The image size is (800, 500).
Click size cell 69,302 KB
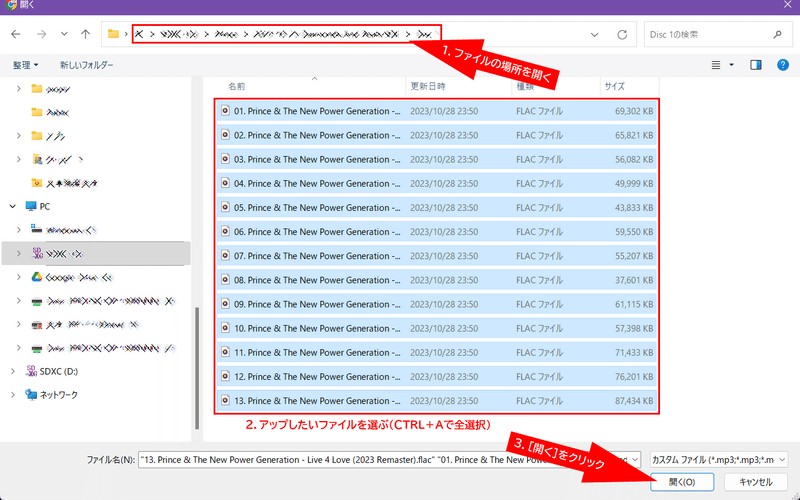634,111
